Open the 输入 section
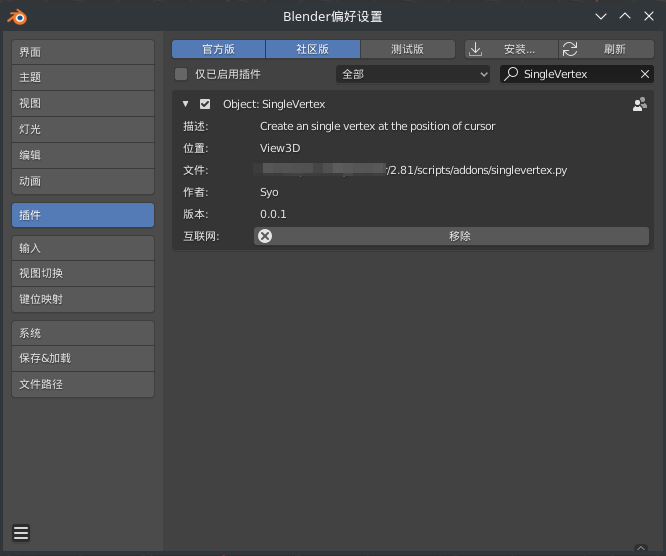The image size is (666, 556). (83, 248)
